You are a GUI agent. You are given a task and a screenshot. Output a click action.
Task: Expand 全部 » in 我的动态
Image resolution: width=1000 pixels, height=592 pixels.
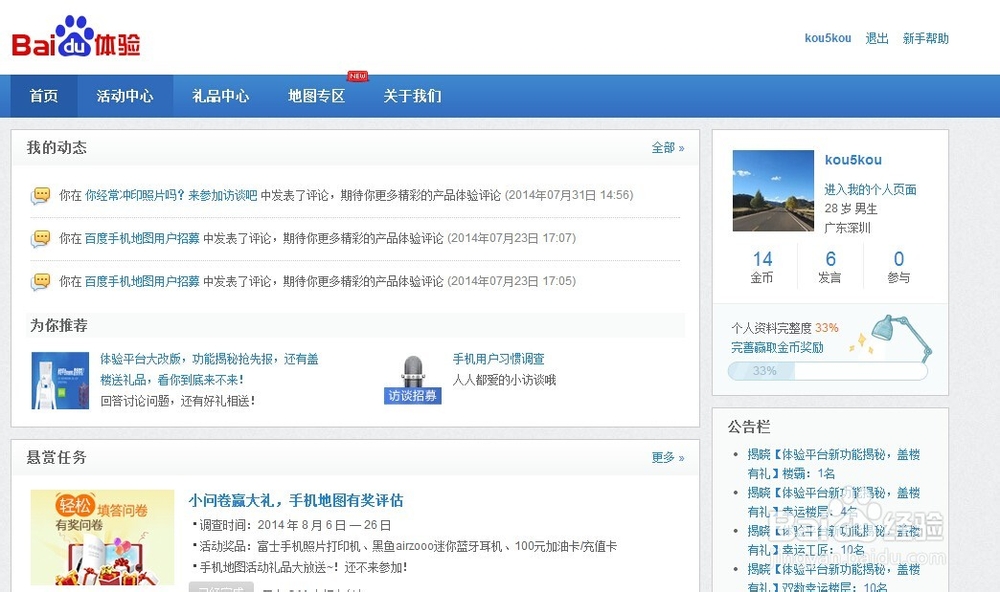tap(668, 148)
